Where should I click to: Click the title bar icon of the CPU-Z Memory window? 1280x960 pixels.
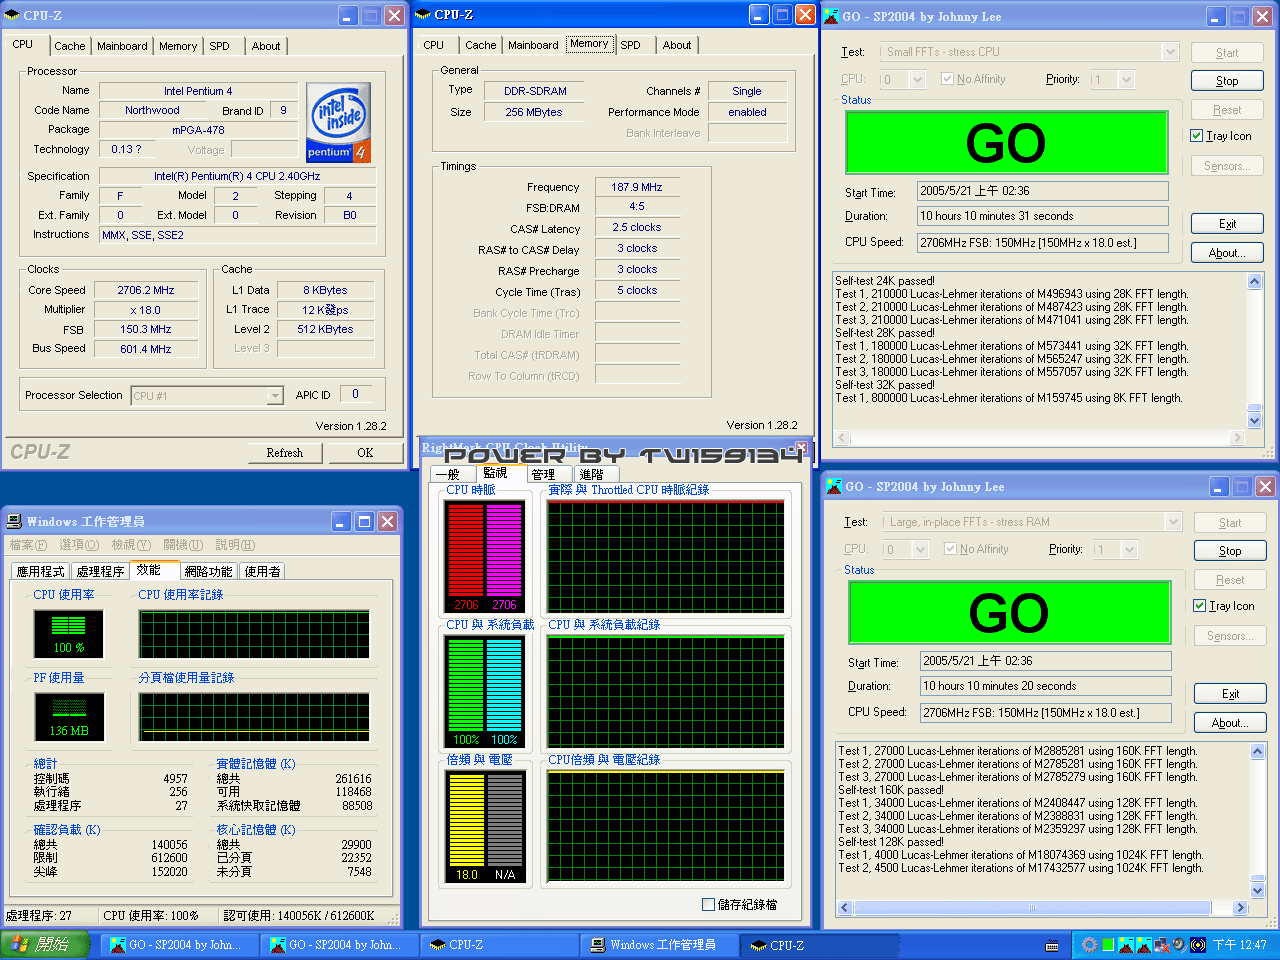[423, 14]
